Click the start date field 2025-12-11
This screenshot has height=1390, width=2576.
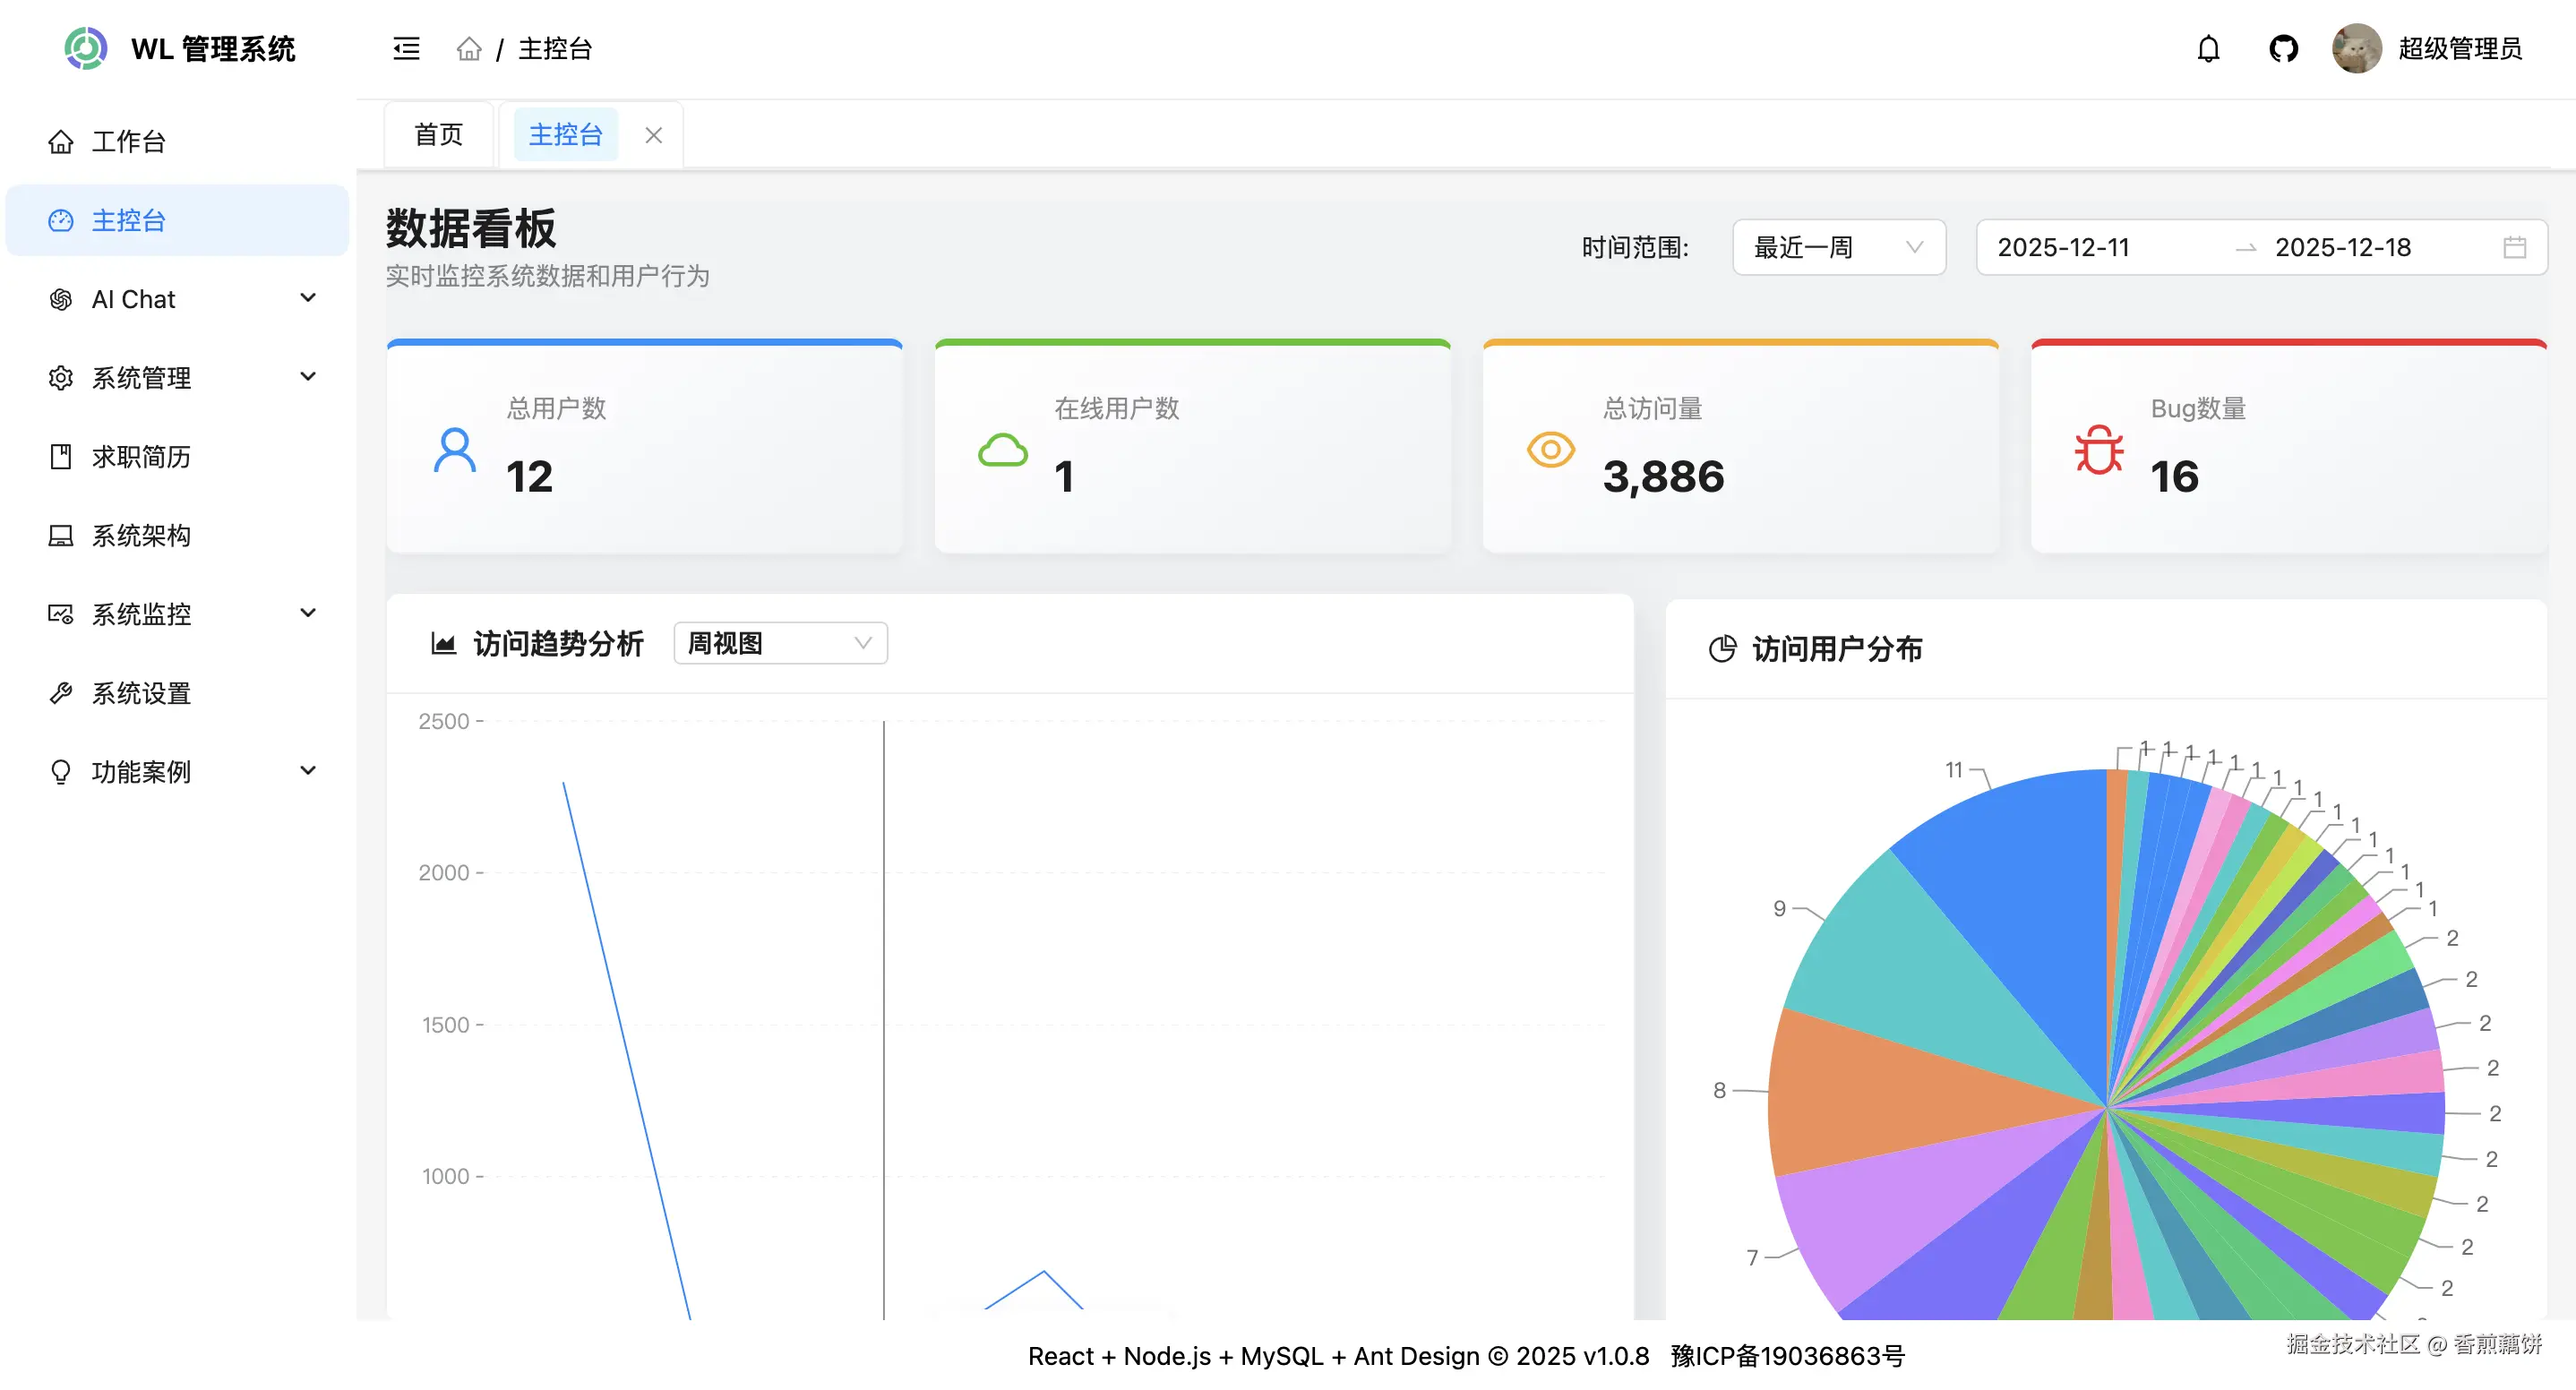pos(2064,247)
